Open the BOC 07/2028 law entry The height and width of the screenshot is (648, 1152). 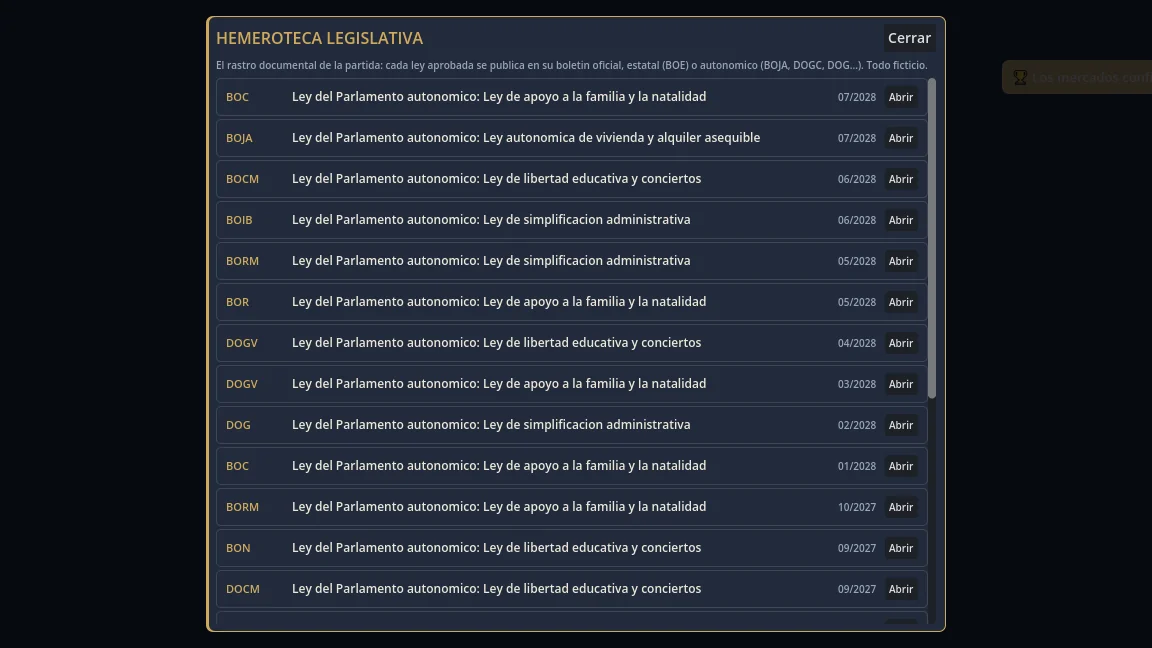901,97
